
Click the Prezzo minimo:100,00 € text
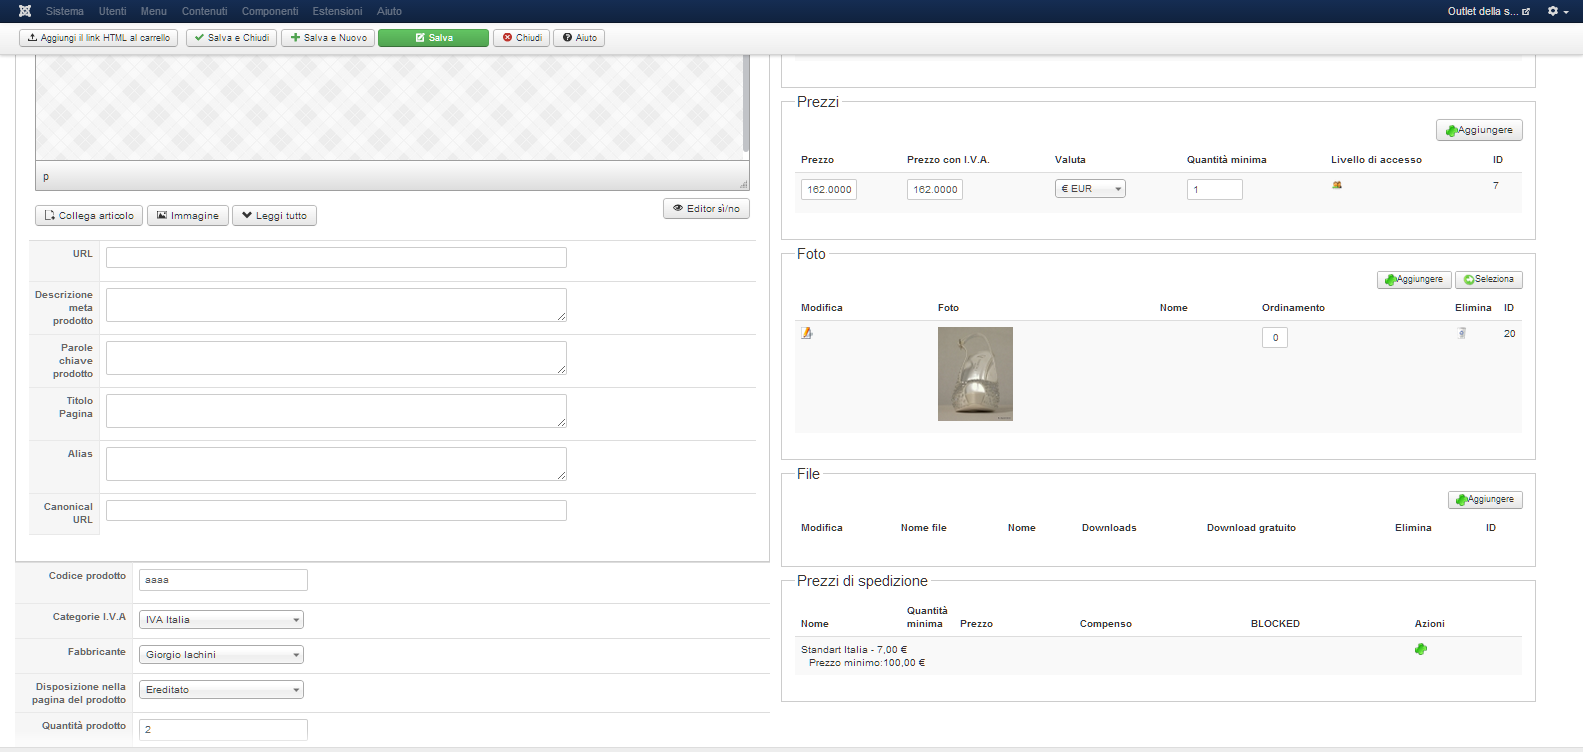pyautogui.click(x=867, y=663)
